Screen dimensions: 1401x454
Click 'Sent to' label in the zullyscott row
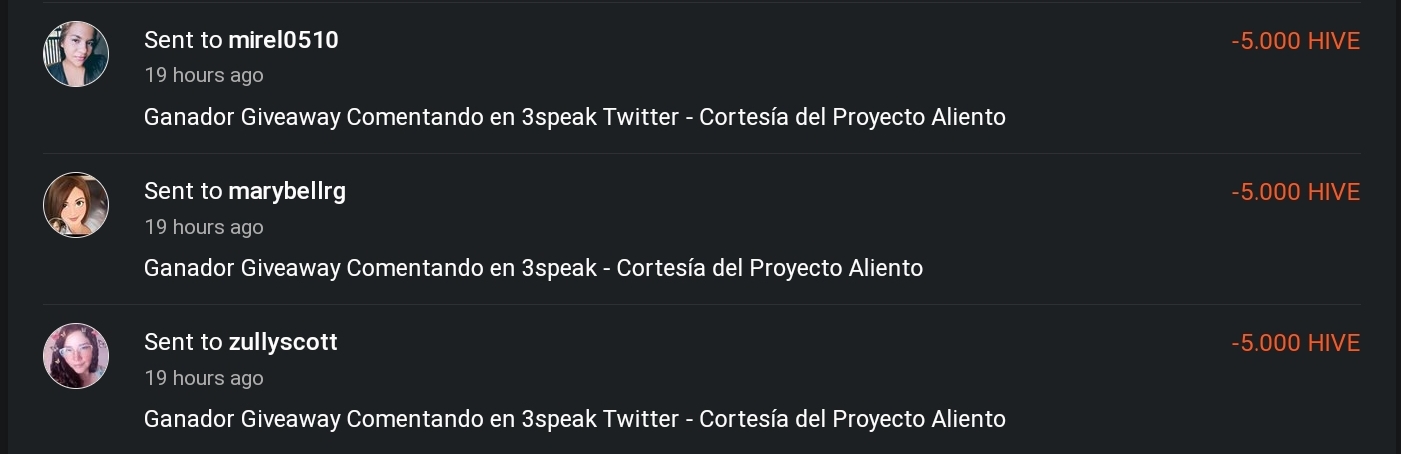(x=183, y=342)
